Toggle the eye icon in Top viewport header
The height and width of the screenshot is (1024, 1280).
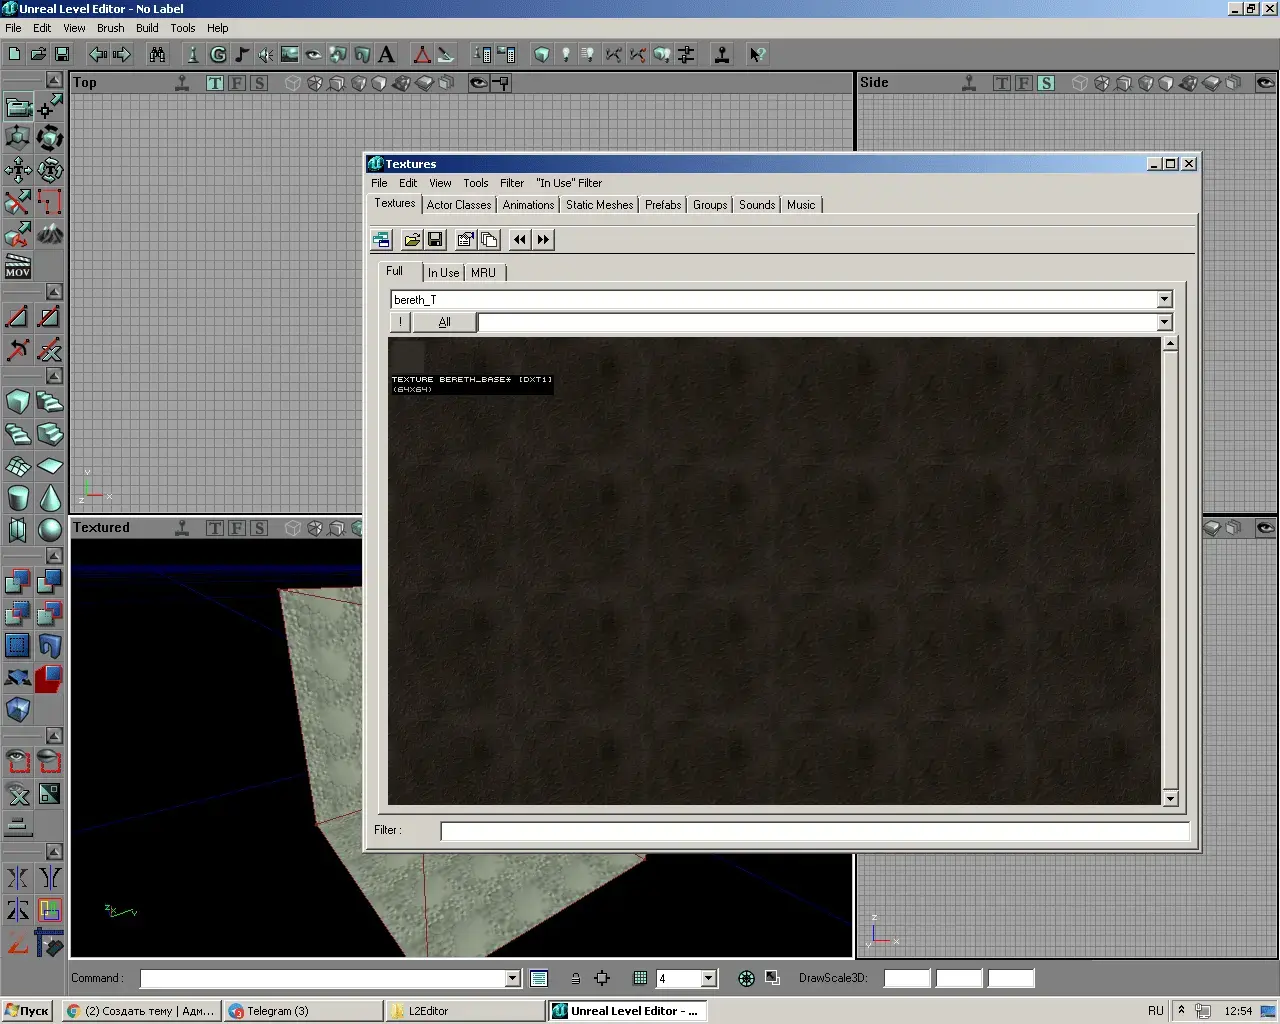click(x=479, y=83)
